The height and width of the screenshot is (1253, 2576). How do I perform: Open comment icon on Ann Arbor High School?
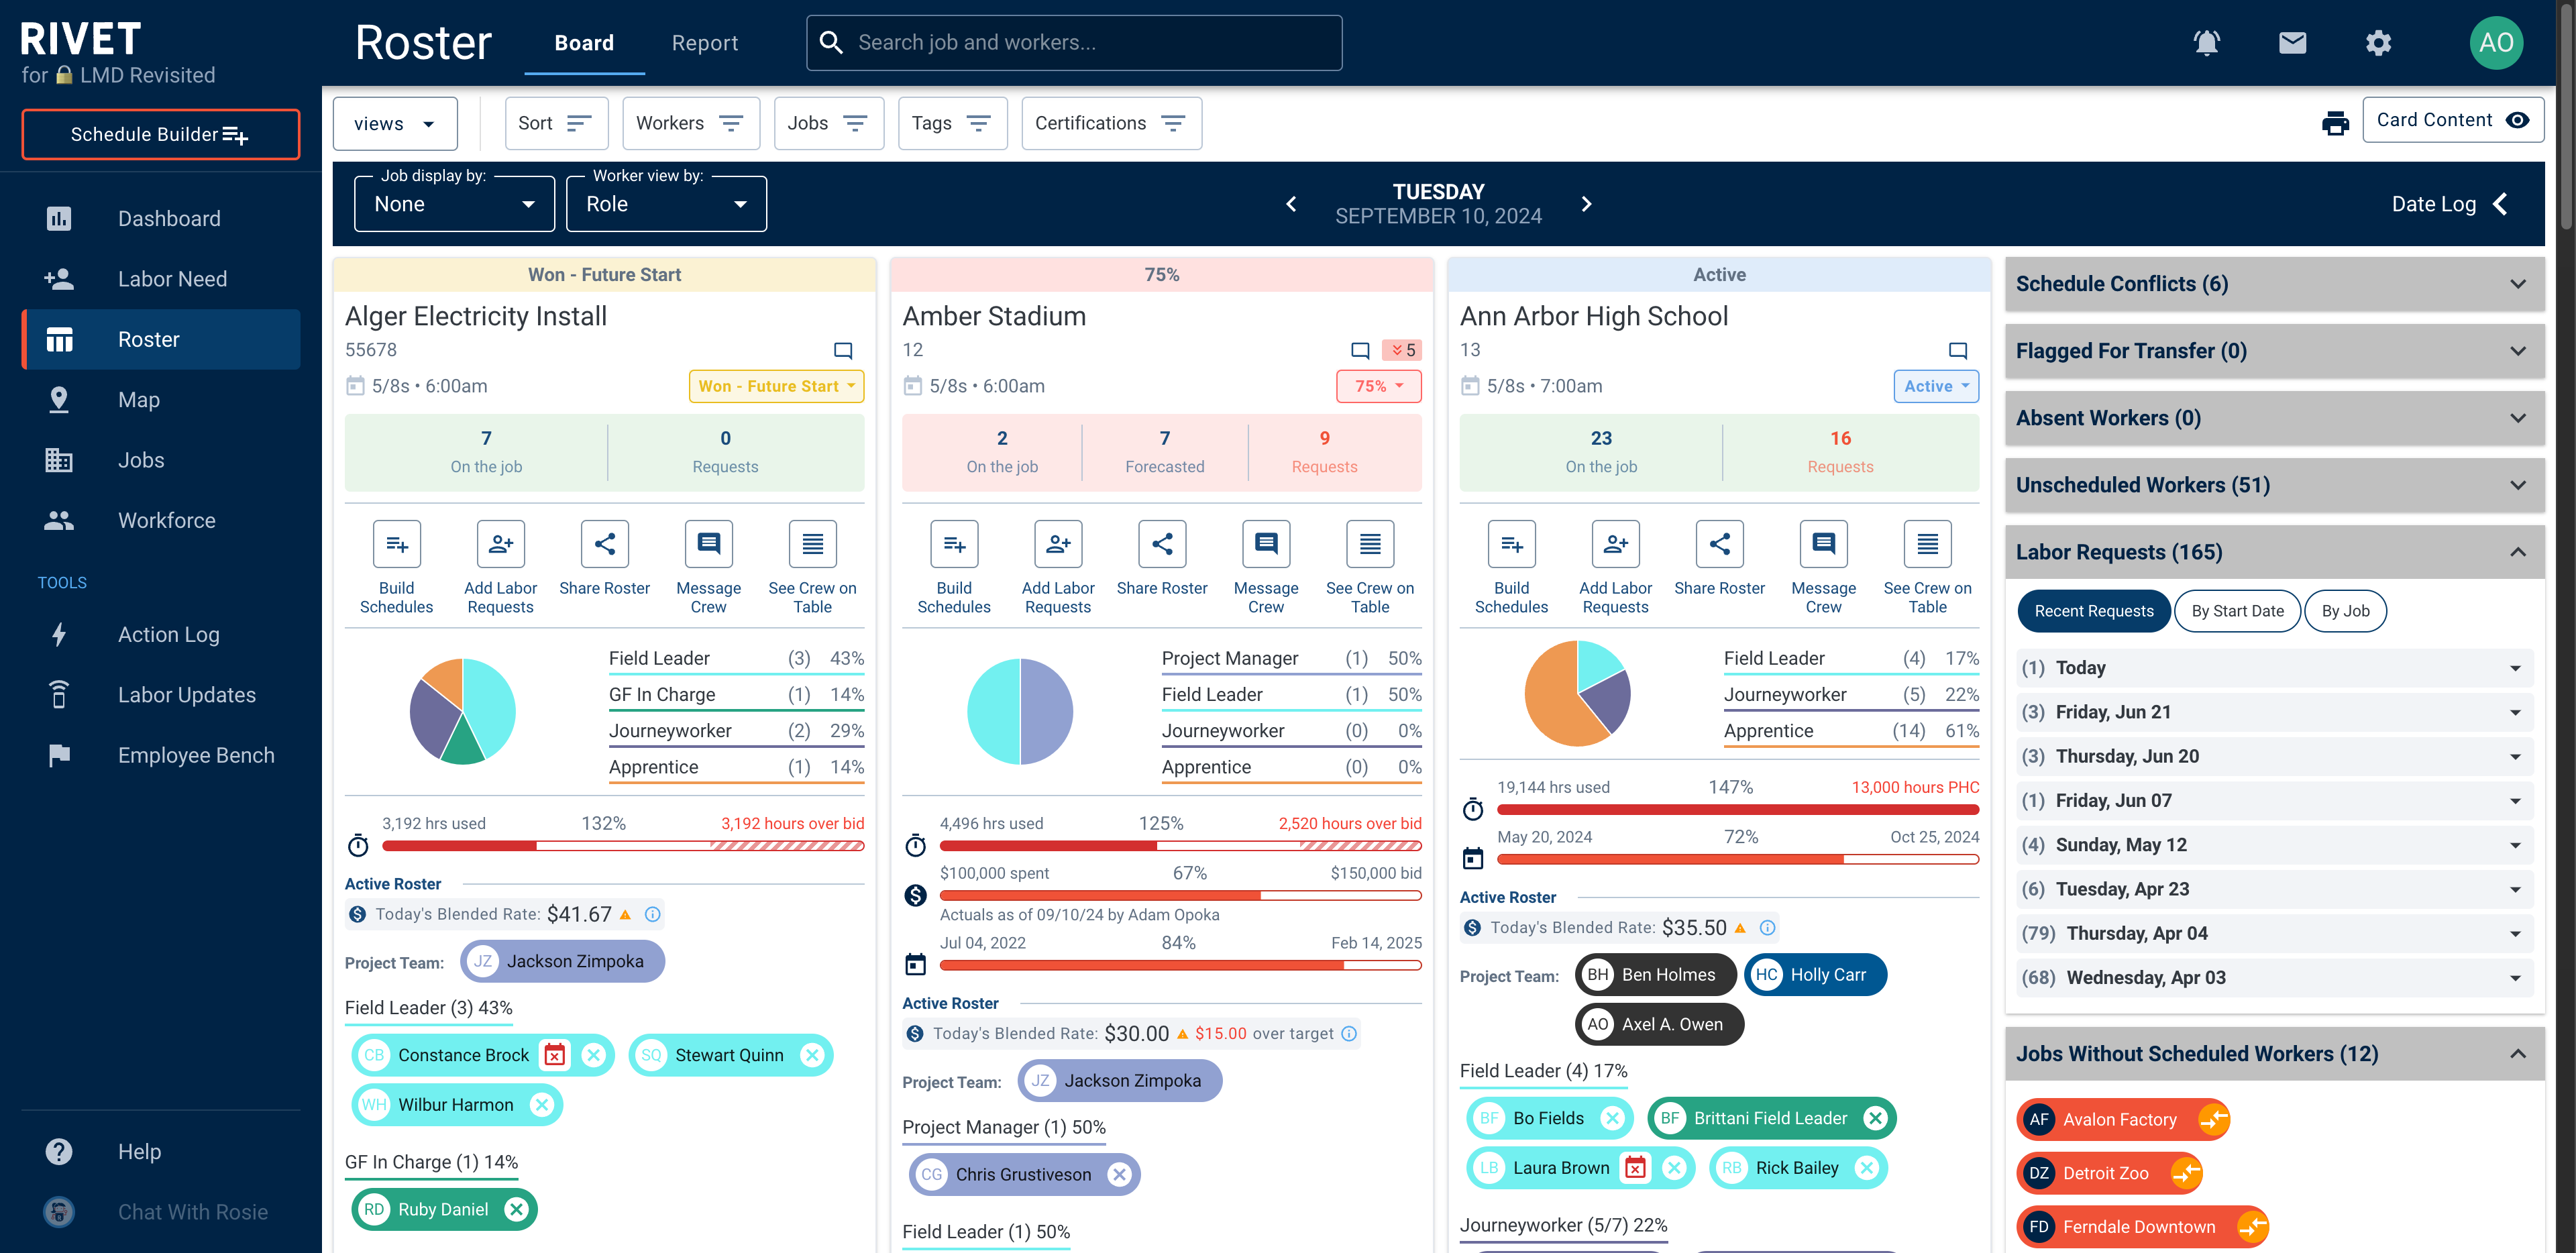(x=1958, y=350)
